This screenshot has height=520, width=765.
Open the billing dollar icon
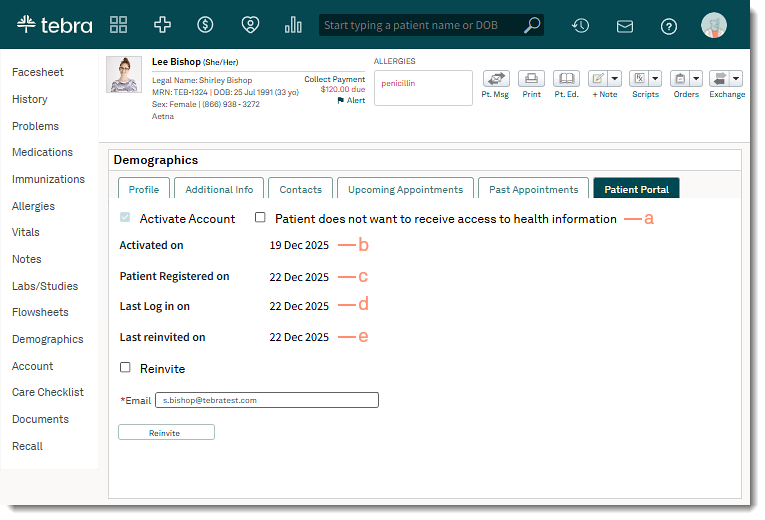(x=205, y=24)
